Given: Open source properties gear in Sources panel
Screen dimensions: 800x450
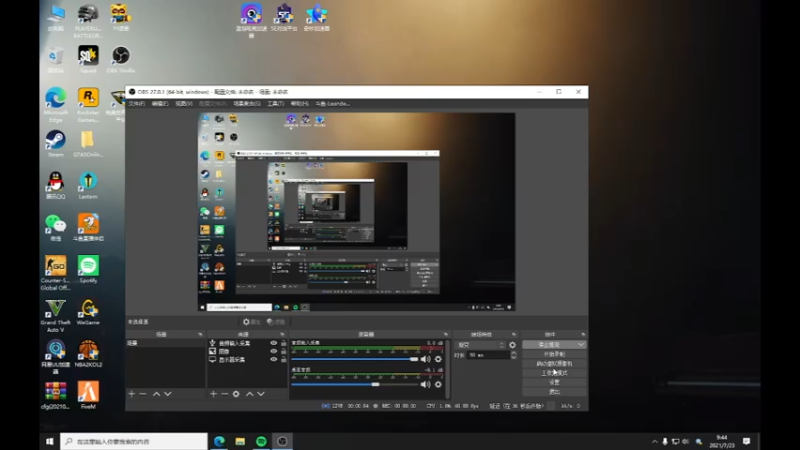Looking at the screenshot, I should (x=236, y=394).
